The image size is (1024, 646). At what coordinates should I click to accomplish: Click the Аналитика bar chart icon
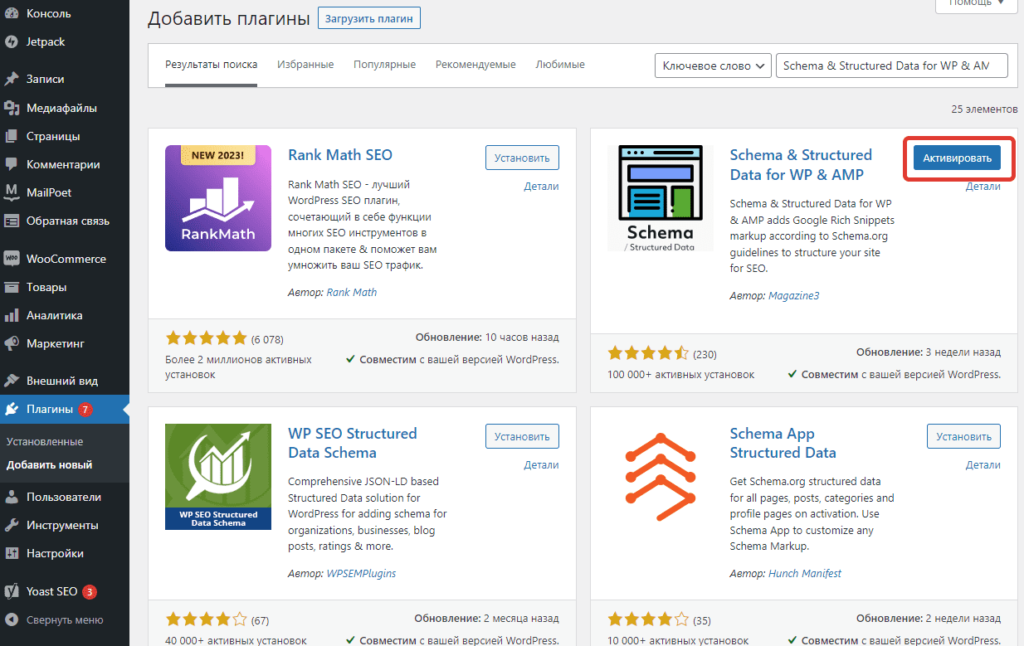[11, 315]
